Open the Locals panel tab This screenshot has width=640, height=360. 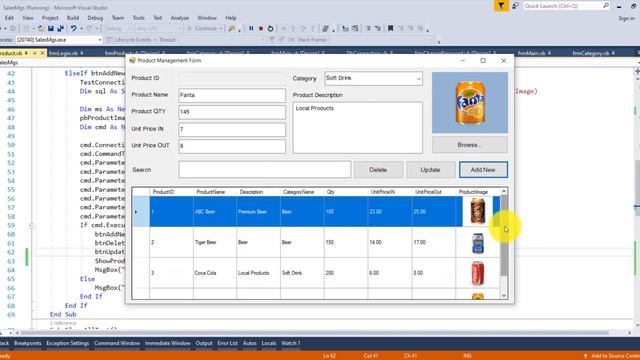click(269, 343)
